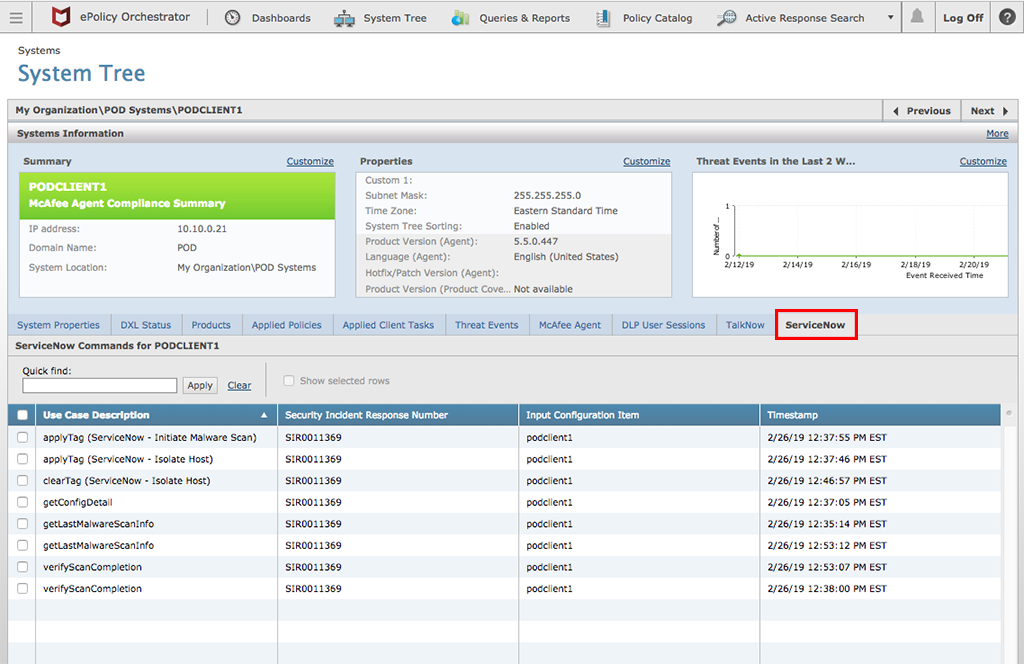
Task: Enable Show selected rows
Action: (289, 381)
